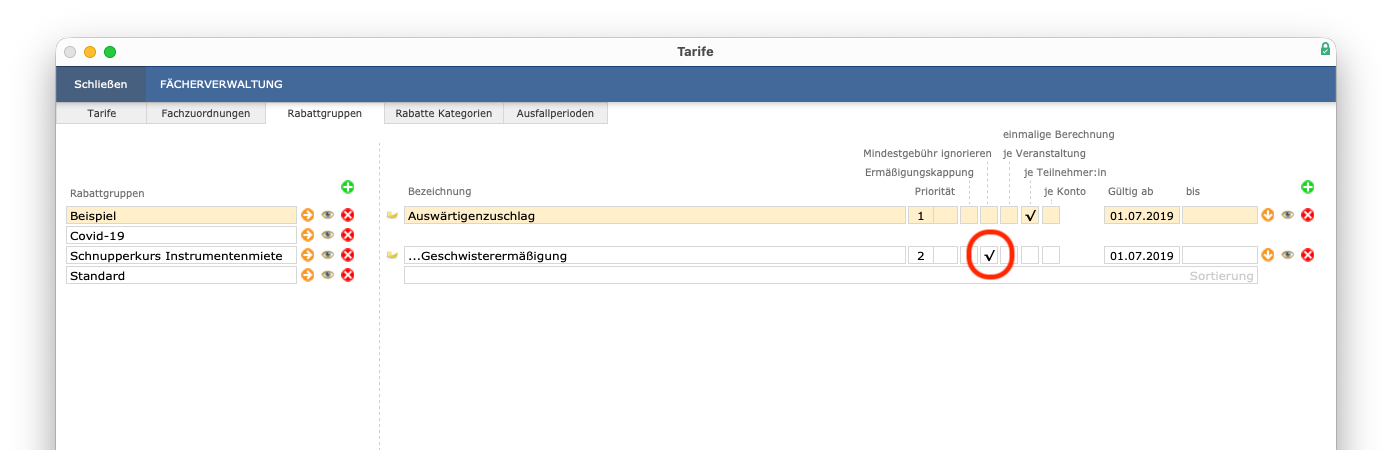Uncheck the ticked box in Auswärtigenzuschlag row
1392x450 pixels.
pyautogui.click(x=1030, y=215)
